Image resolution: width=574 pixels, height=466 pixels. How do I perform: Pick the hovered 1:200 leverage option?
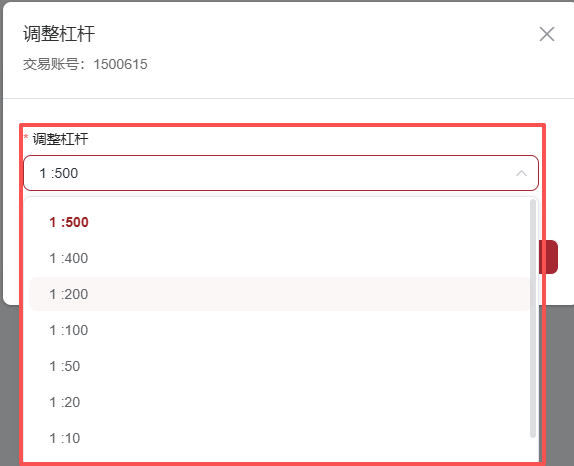tap(280, 294)
